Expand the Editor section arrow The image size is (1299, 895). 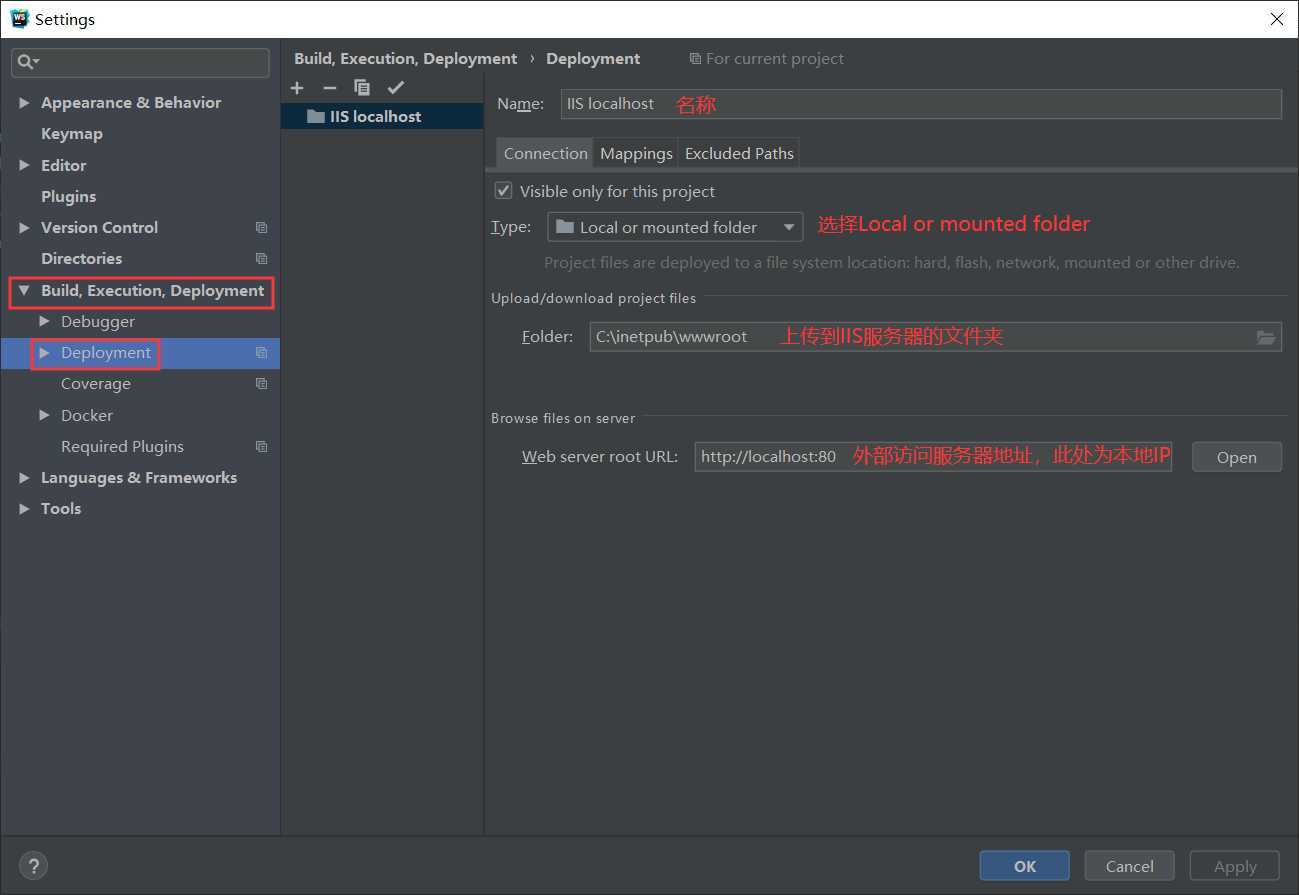pos(25,166)
